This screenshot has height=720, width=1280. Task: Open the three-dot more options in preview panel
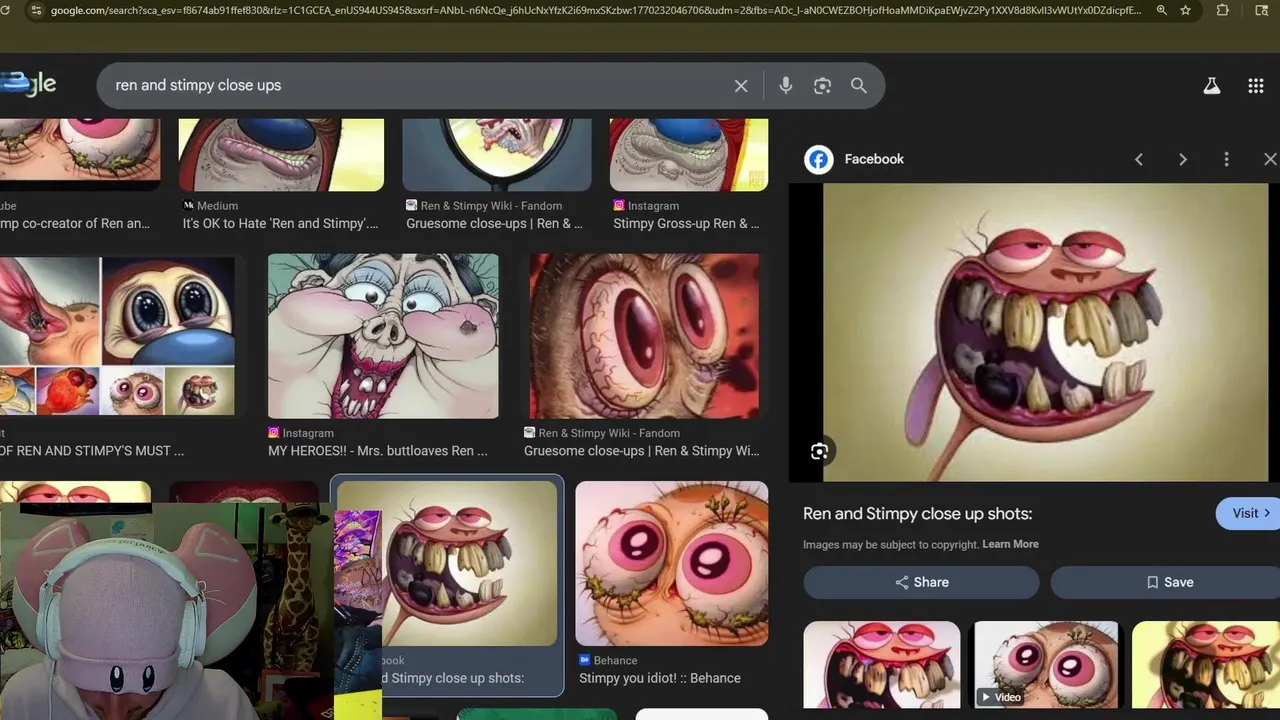pyautogui.click(x=1226, y=159)
